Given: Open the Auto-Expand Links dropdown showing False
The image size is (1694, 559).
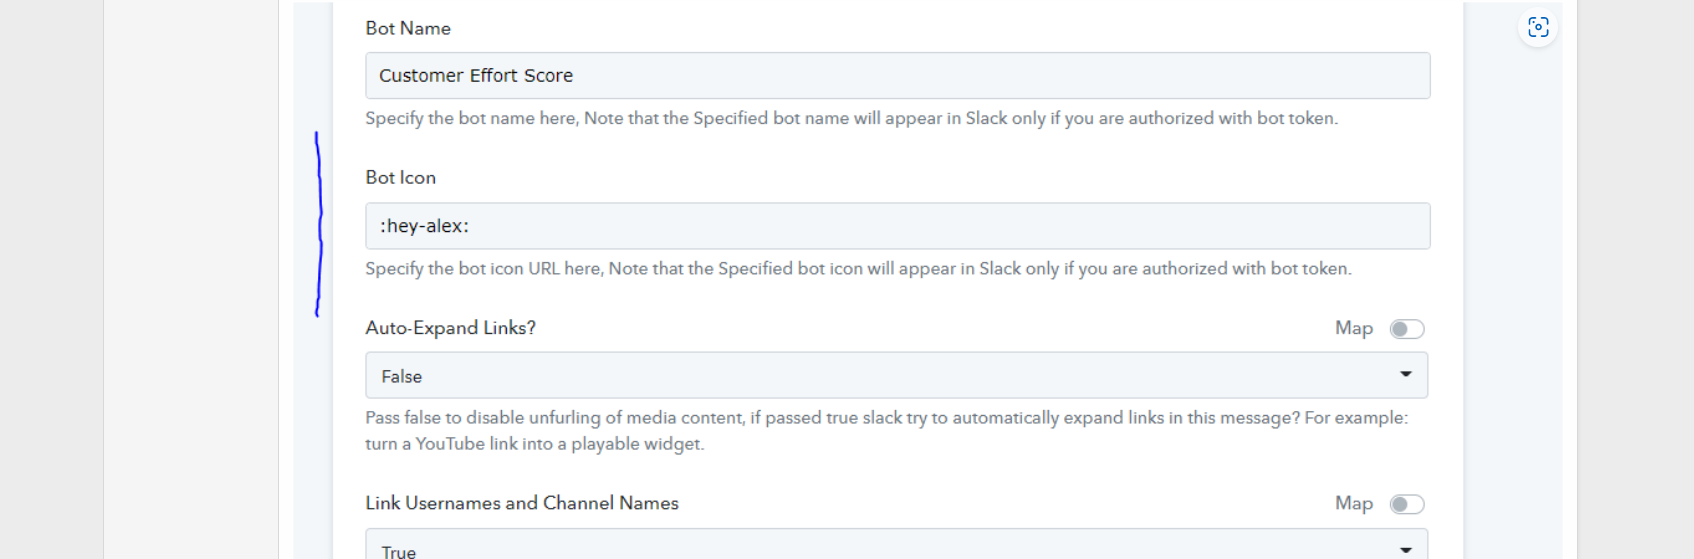Looking at the screenshot, I should point(896,376).
